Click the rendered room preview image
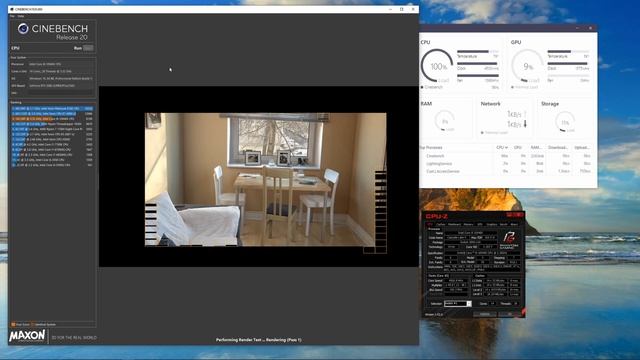This screenshot has height=360, width=640. tap(265, 180)
